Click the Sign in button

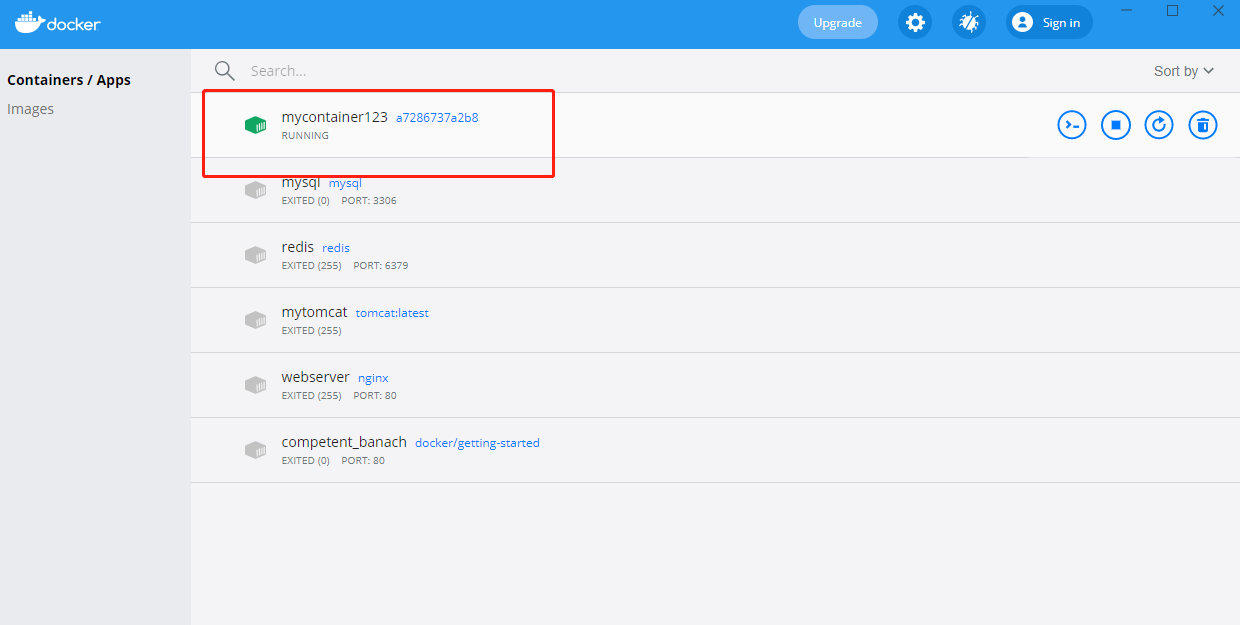[x=1049, y=22]
